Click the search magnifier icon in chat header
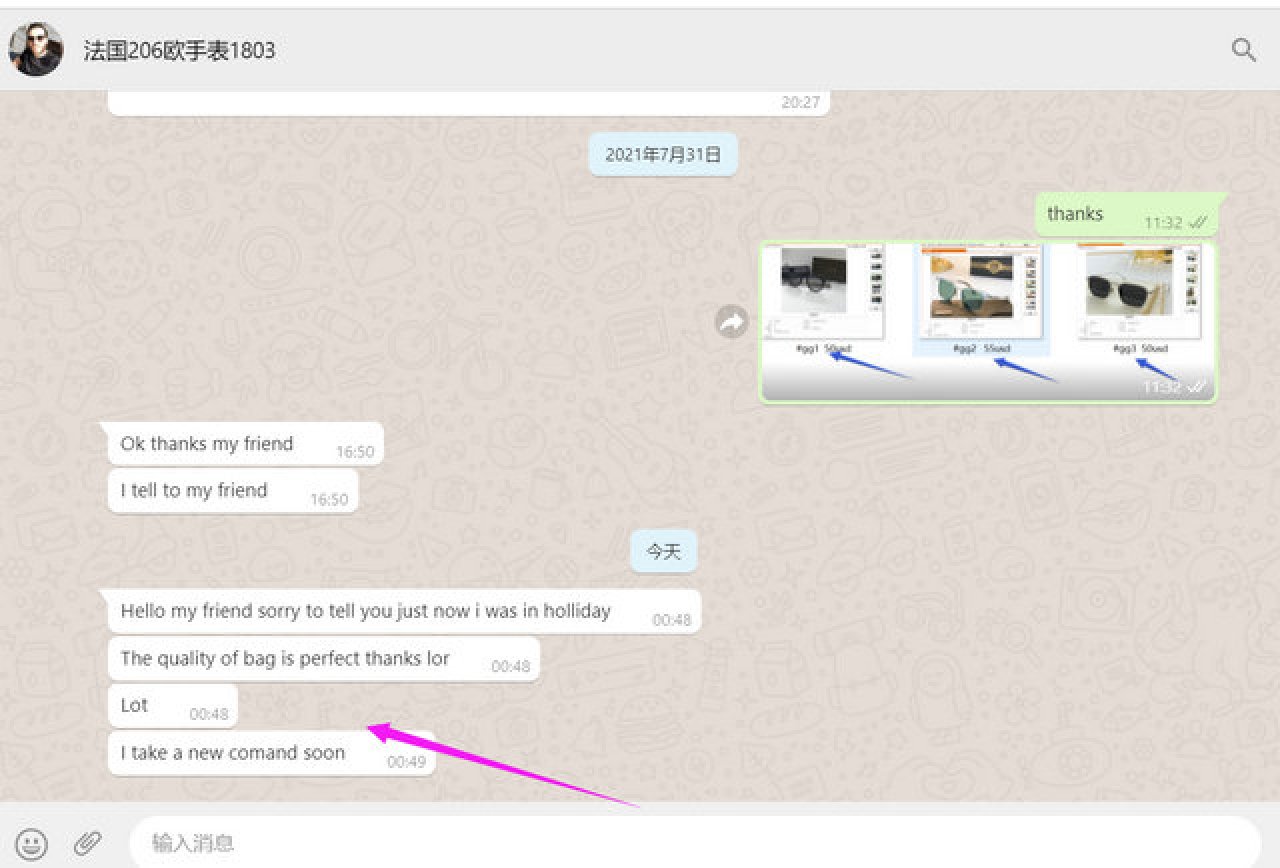 point(1243,50)
